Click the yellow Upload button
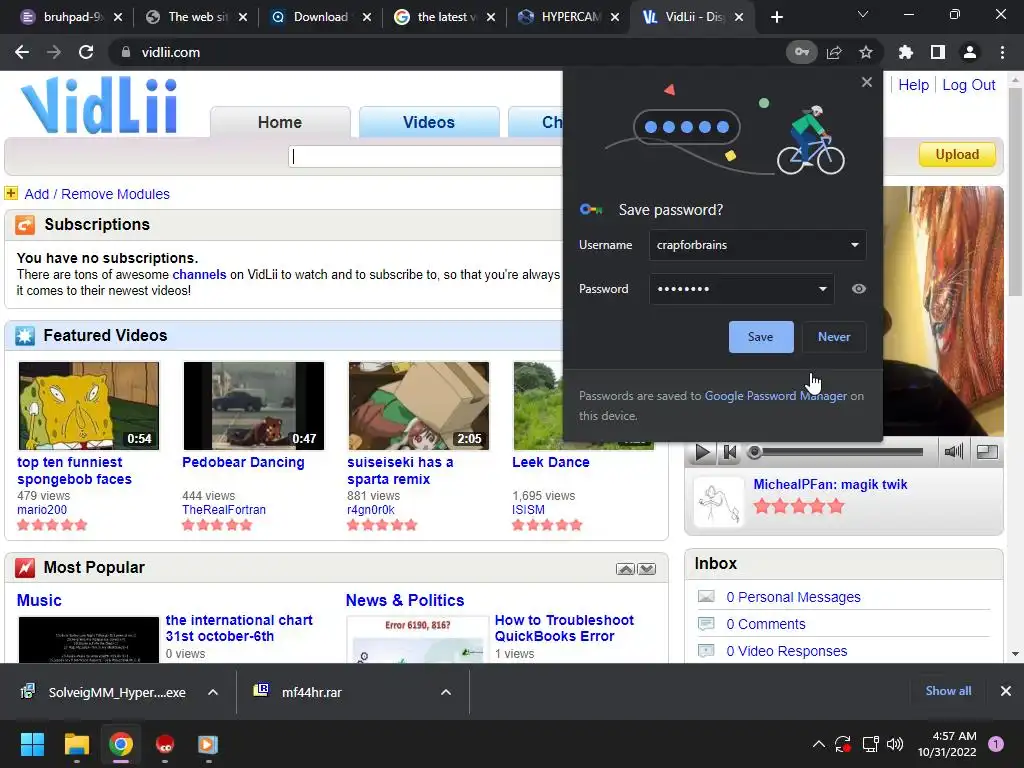1024x768 pixels. click(957, 155)
